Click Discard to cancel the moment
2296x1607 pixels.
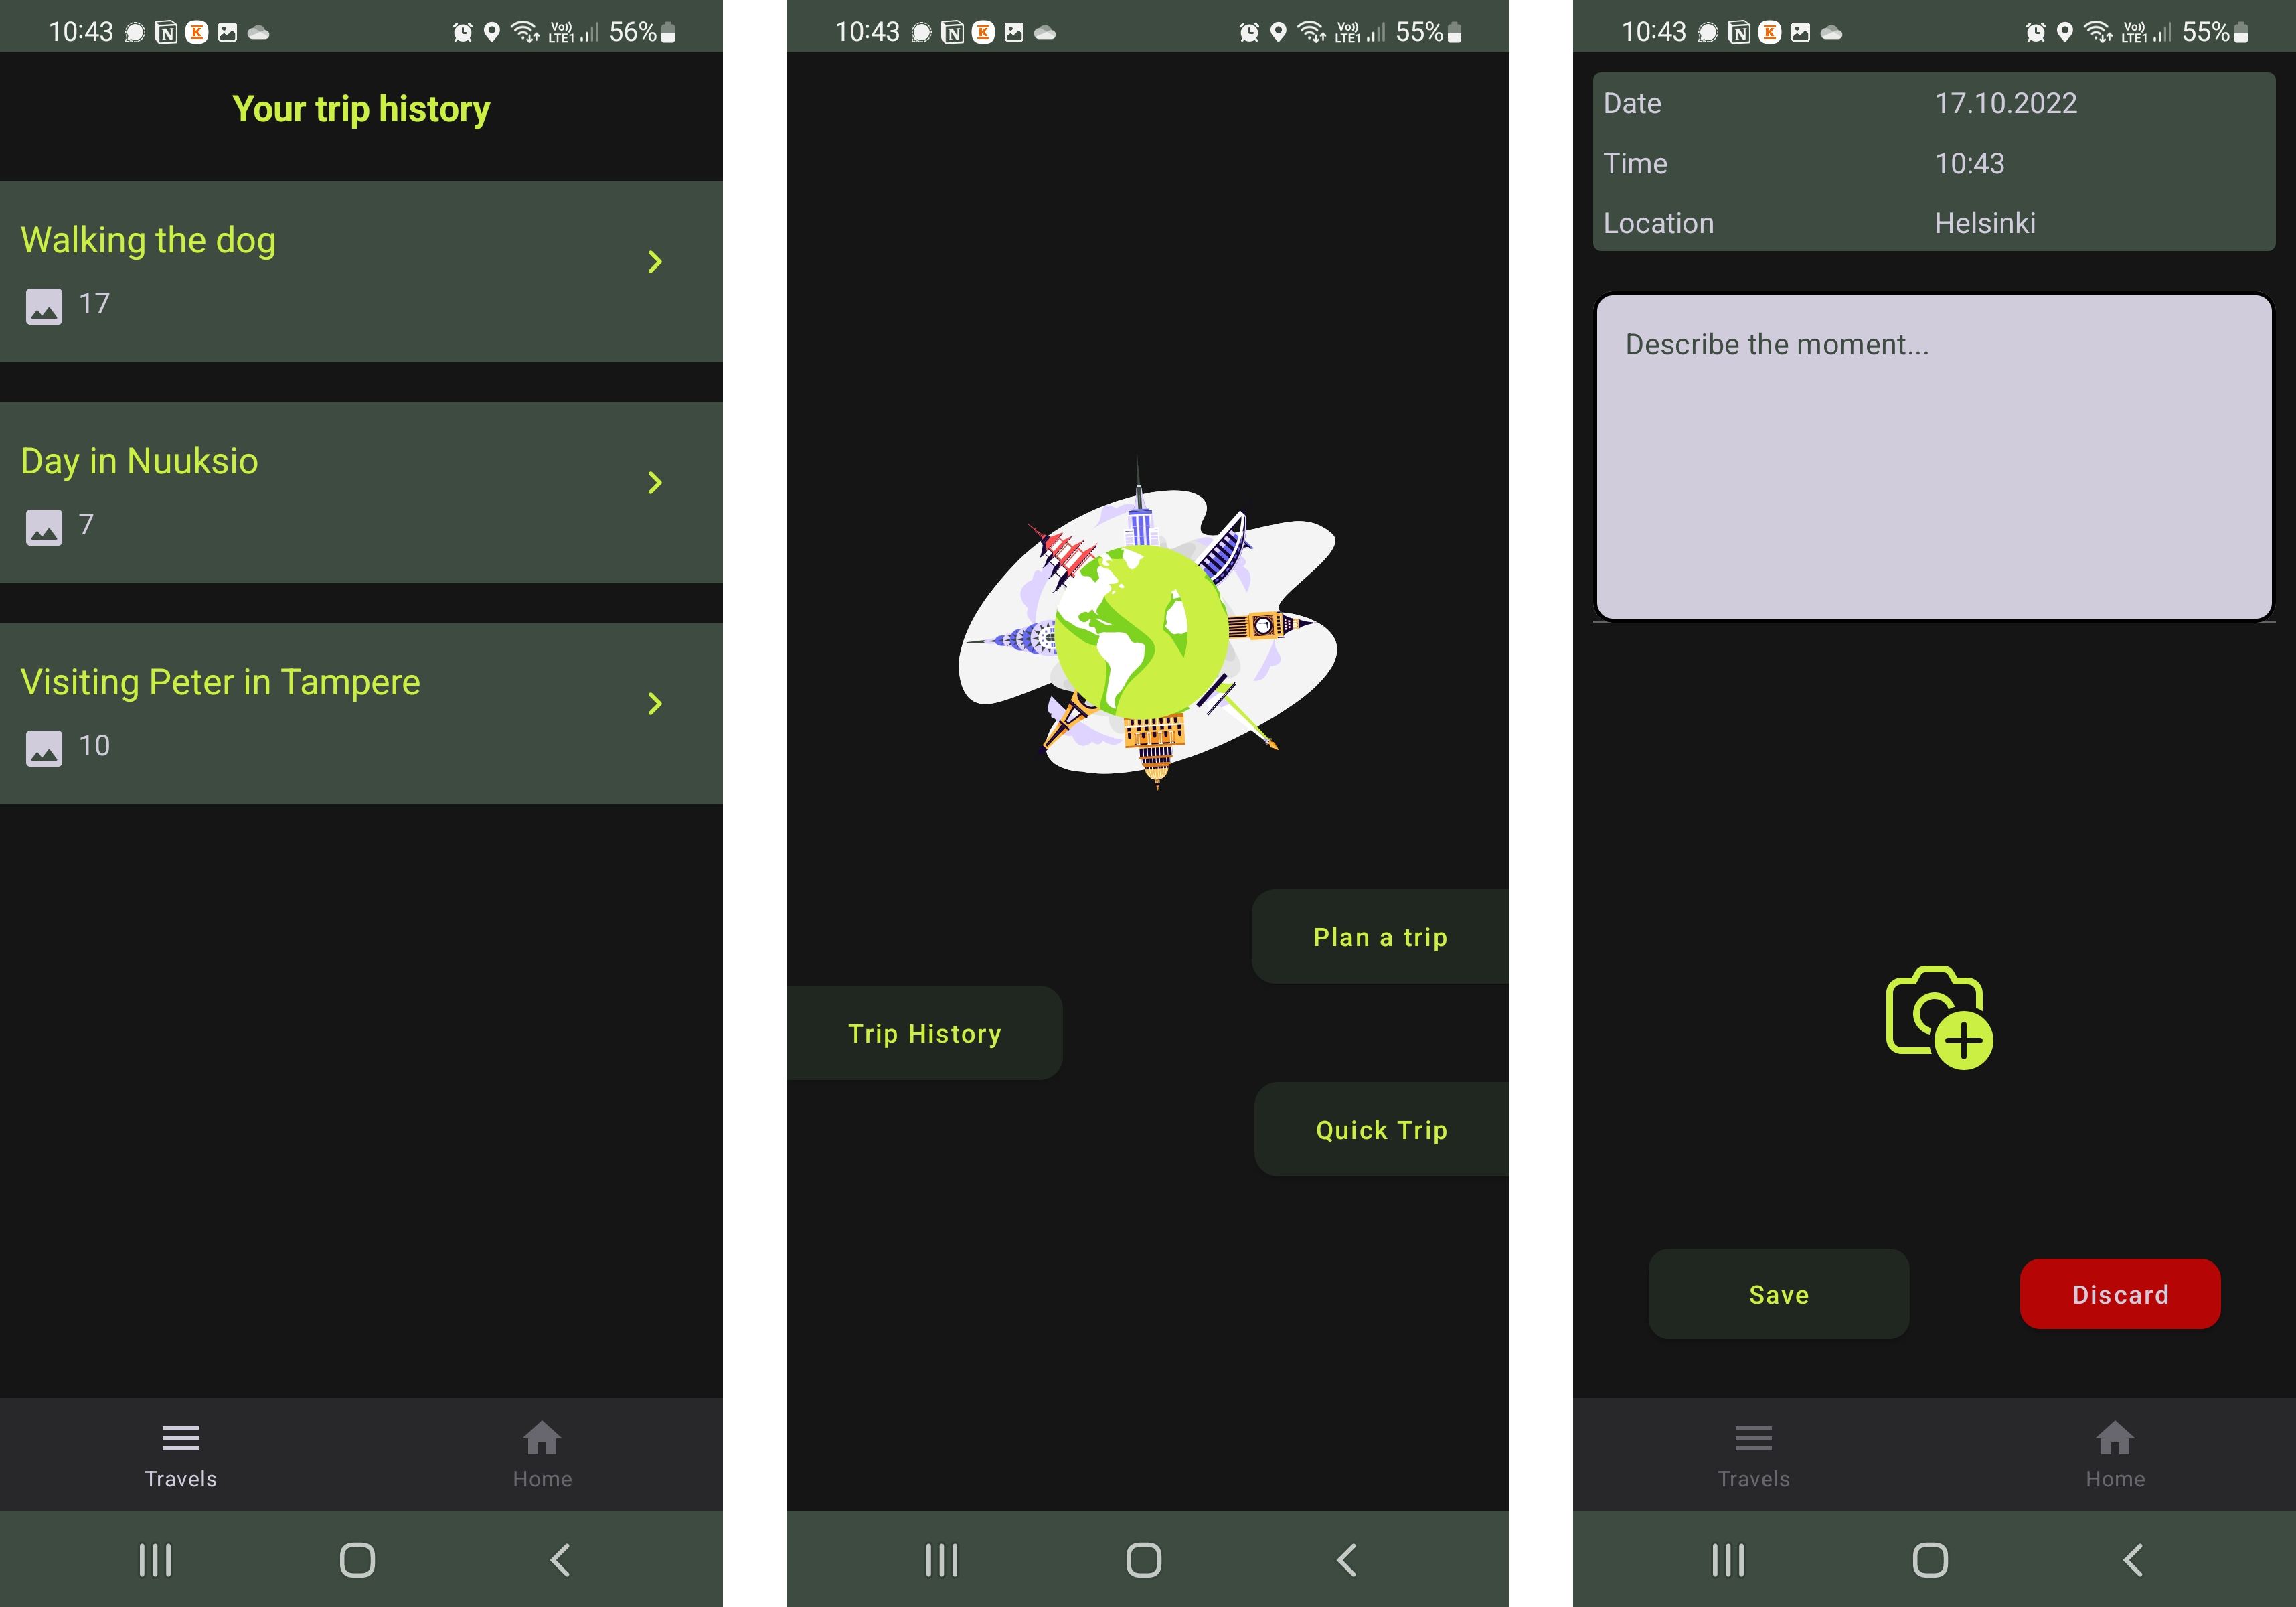click(2121, 1293)
